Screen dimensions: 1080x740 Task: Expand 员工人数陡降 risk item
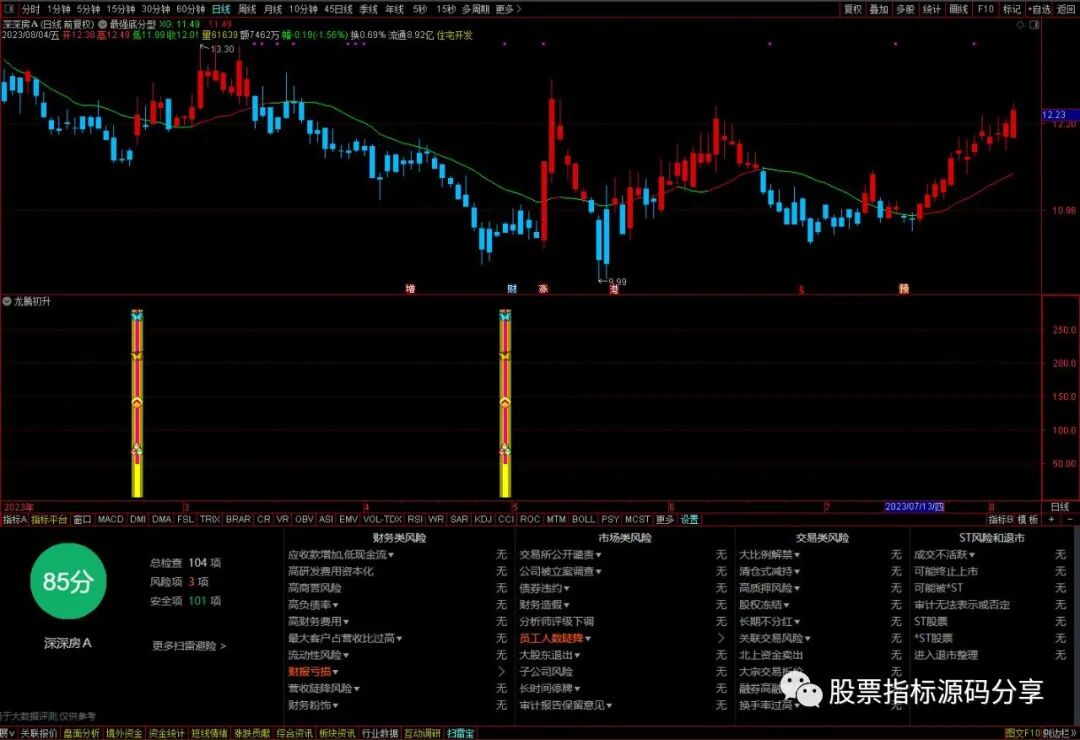pyautogui.click(x=555, y=638)
